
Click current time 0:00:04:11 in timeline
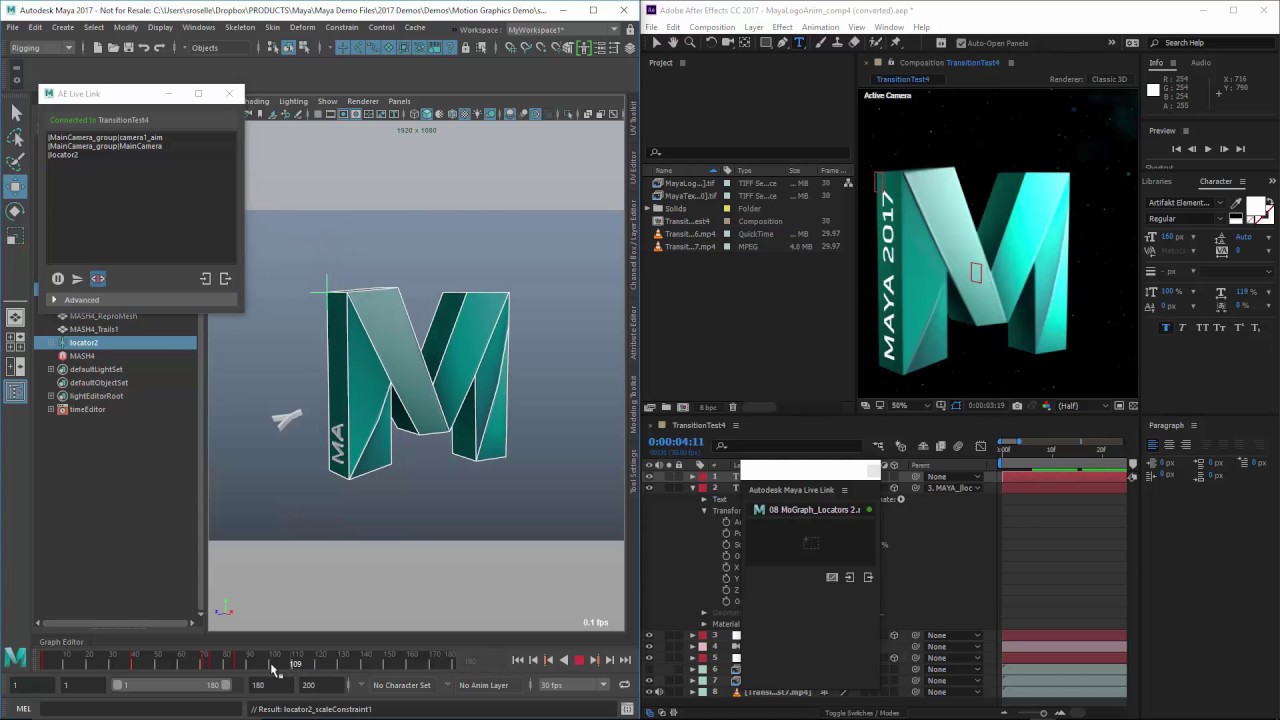coord(676,441)
